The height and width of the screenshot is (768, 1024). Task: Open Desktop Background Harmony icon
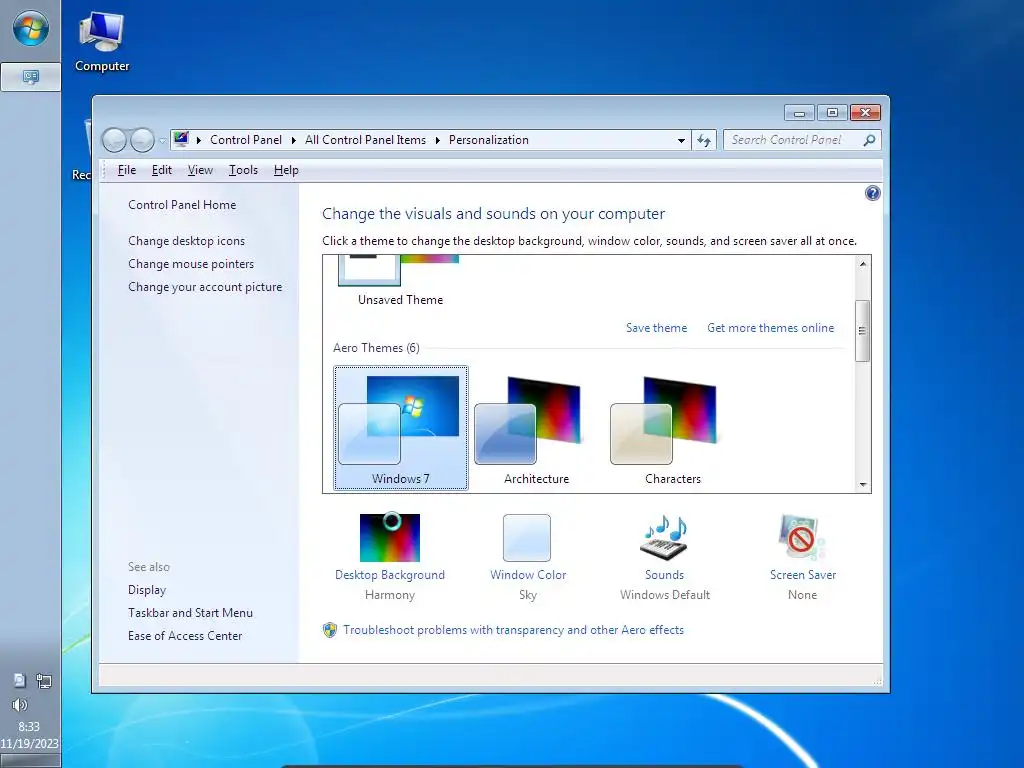click(x=390, y=537)
